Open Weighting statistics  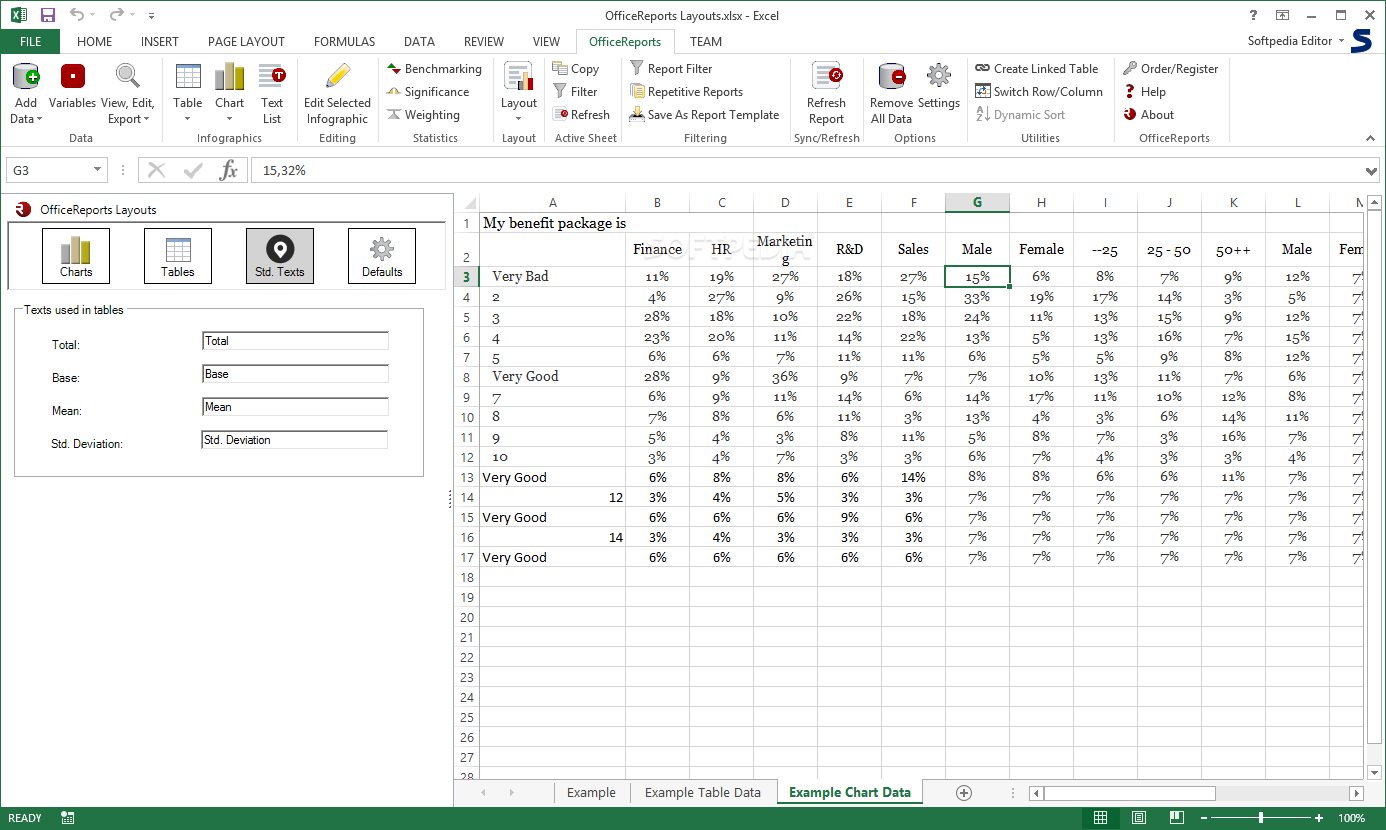pyautogui.click(x=423, y=115)
